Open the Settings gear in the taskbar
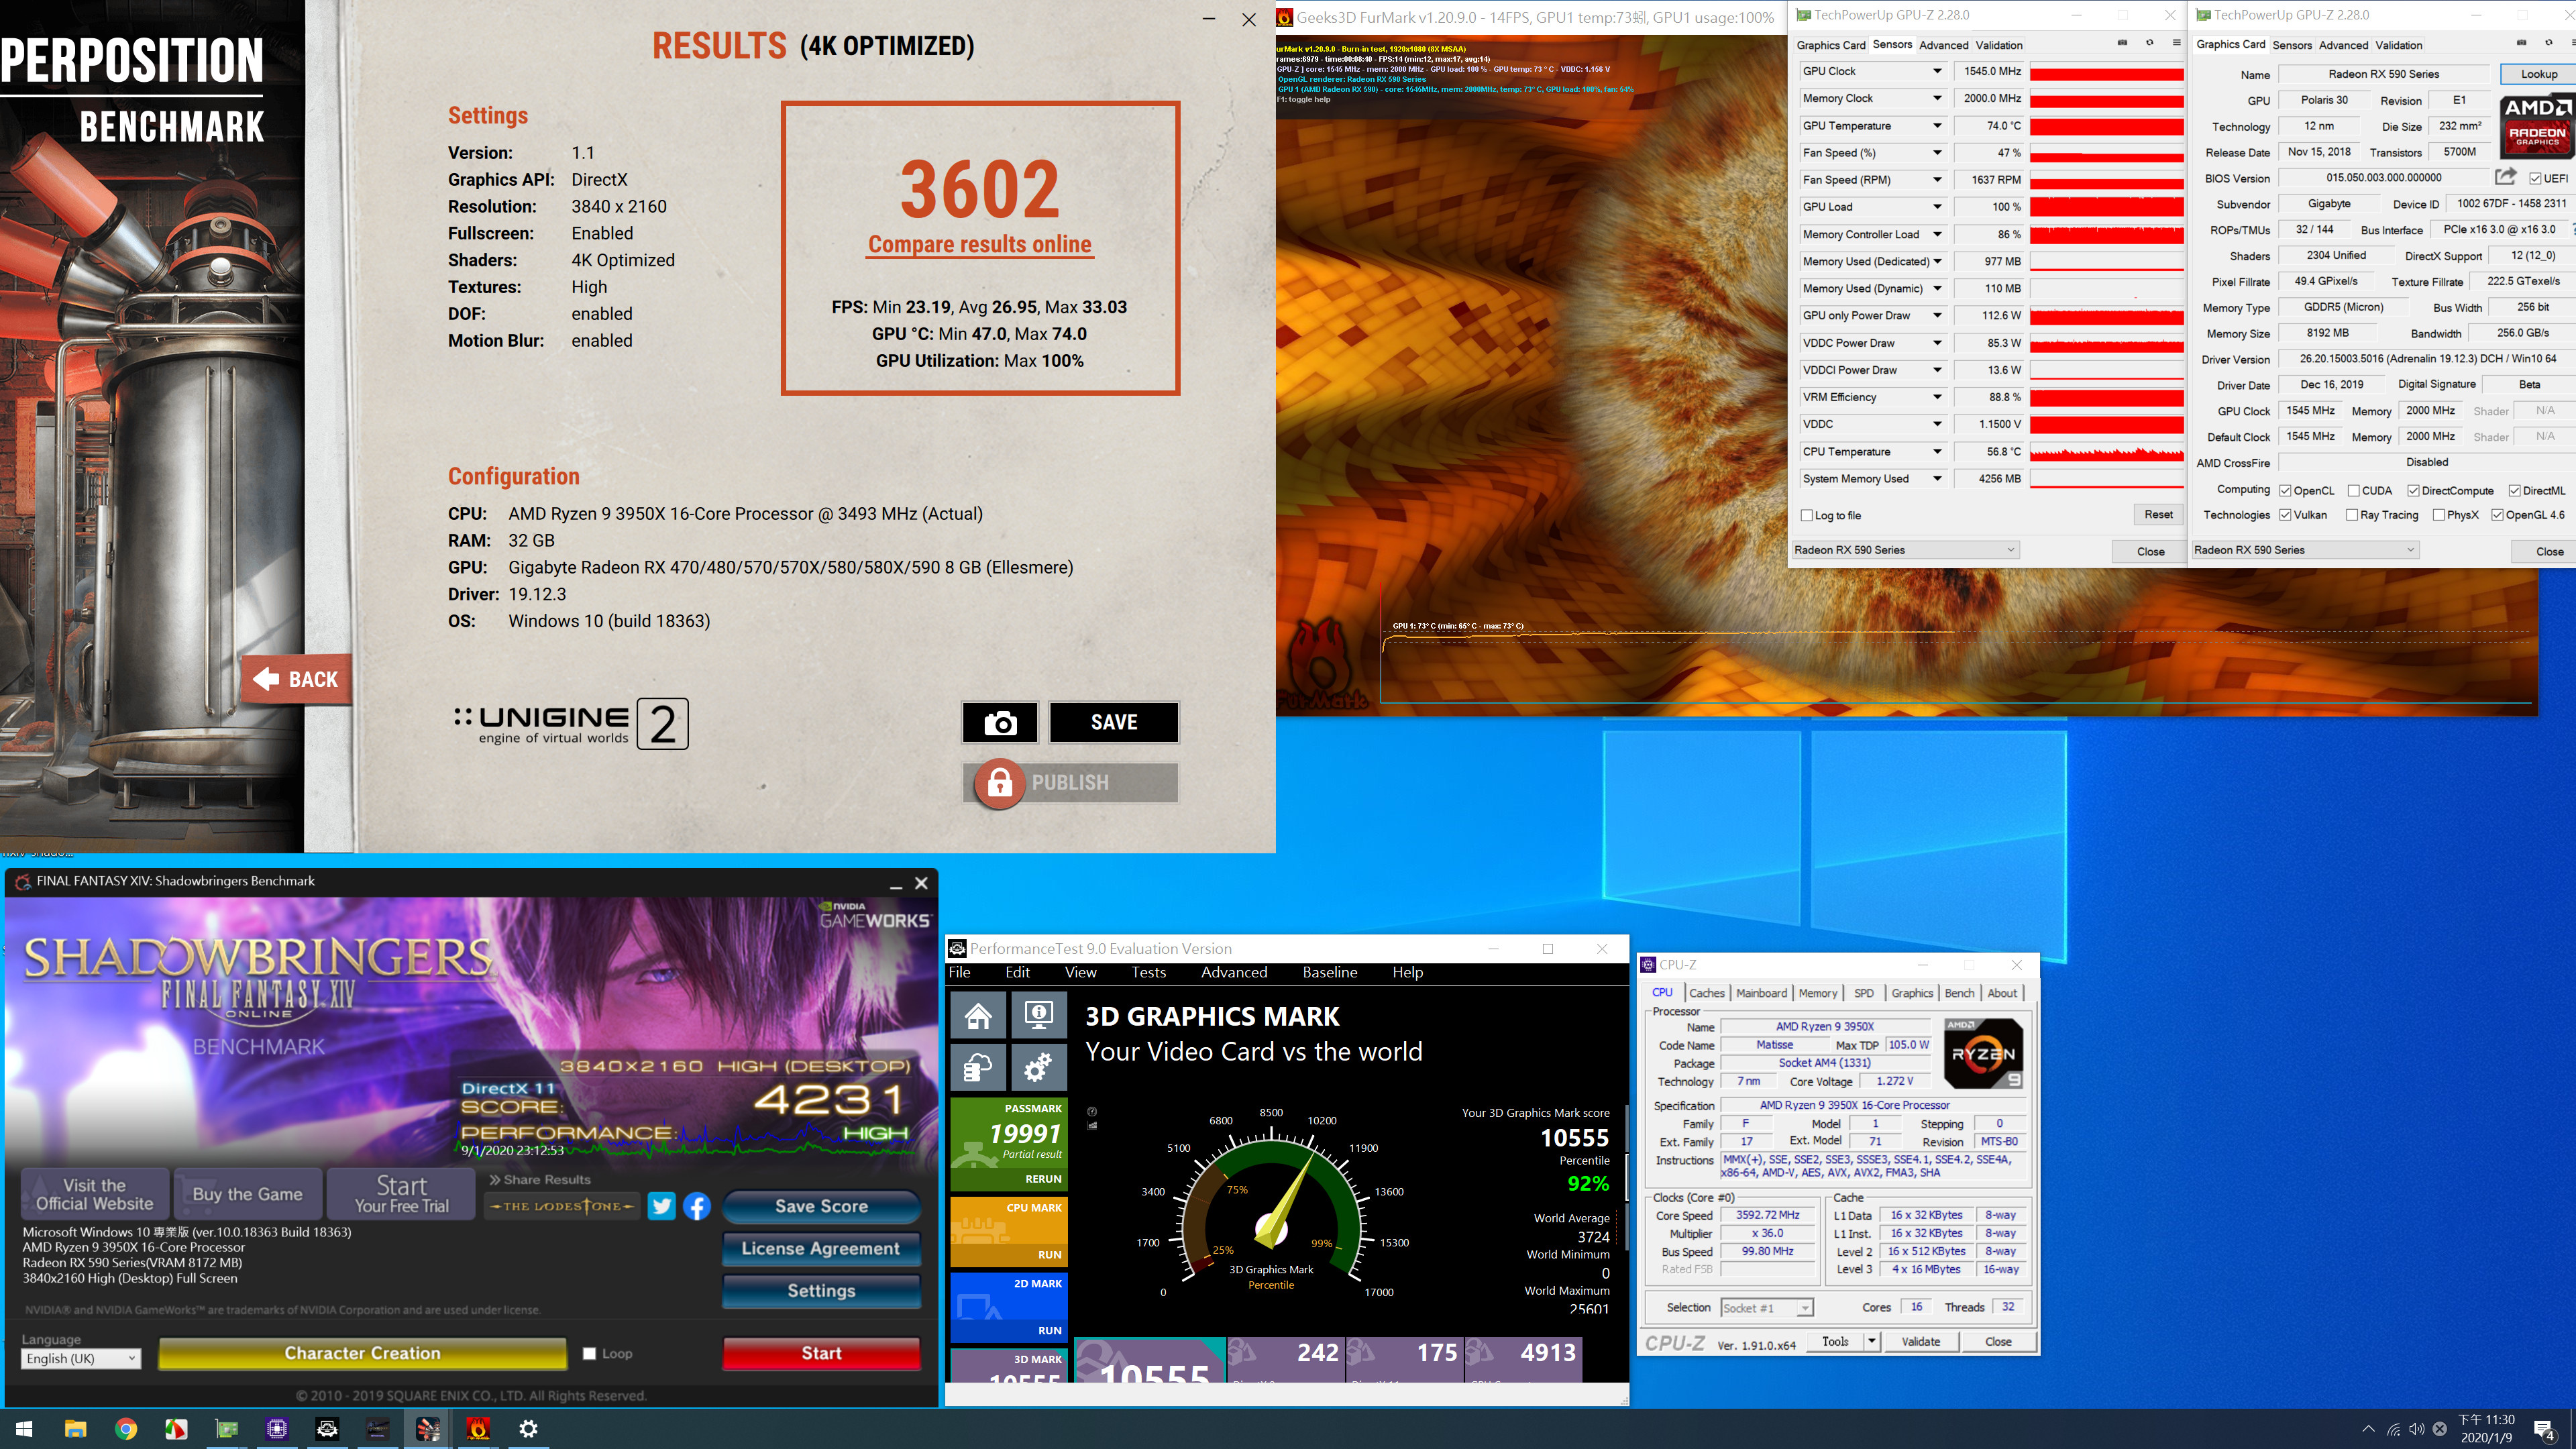This screenshot has height=1449, width=2576. coord(528,1428)
